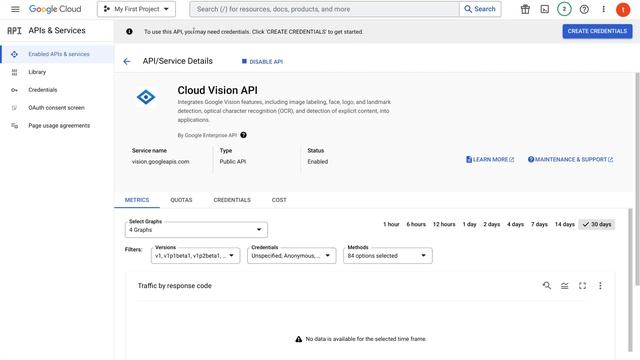This screenshot has height=360, width=640.
Task: Select Enabled APIs & services in sidebar
Action: (57, 54)
